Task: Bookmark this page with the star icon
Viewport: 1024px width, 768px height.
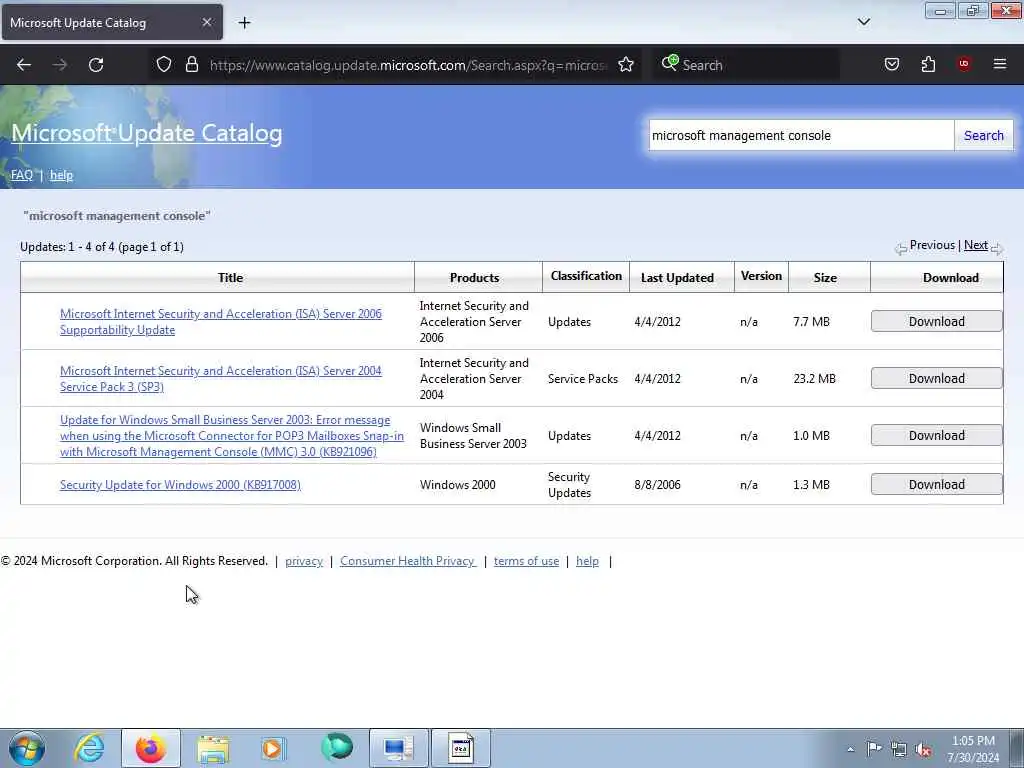Action: coord(626,65)
